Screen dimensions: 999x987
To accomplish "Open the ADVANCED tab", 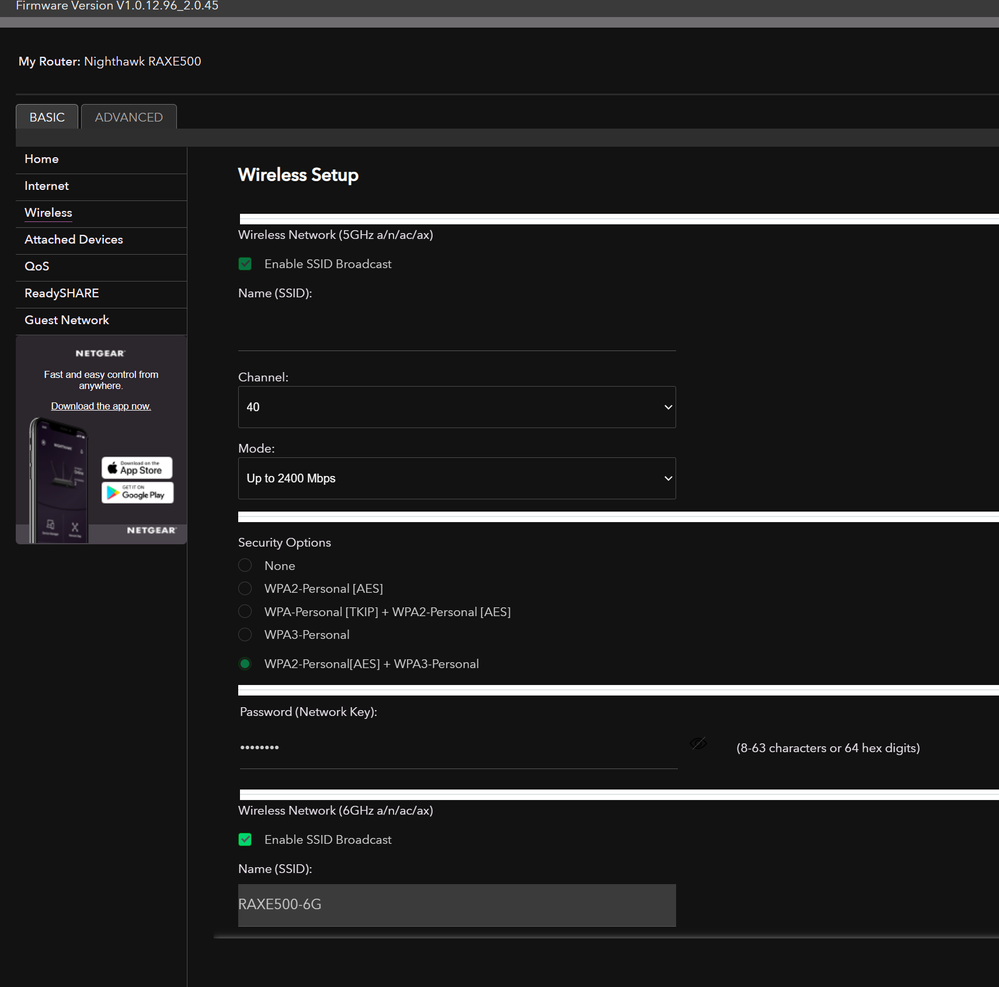I will coord(129,117).
